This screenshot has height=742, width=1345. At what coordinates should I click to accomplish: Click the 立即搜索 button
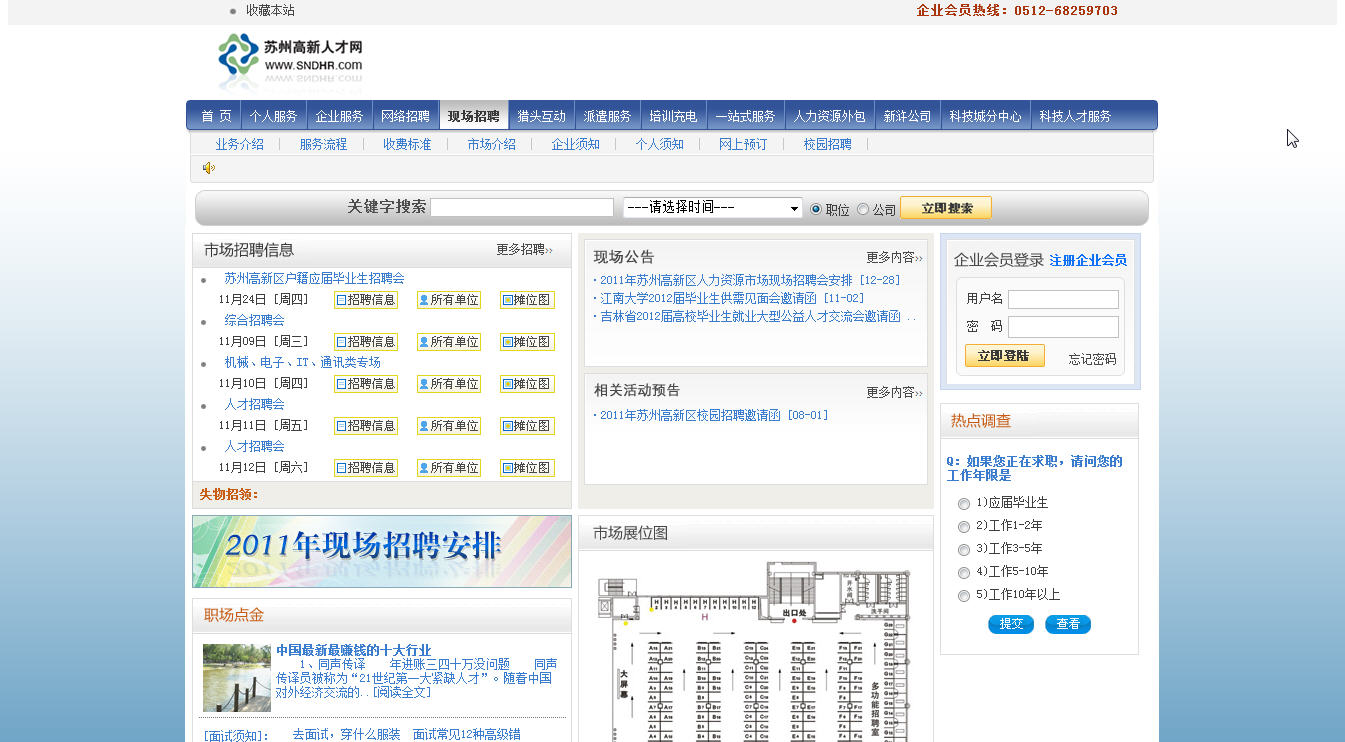point(946,208)
